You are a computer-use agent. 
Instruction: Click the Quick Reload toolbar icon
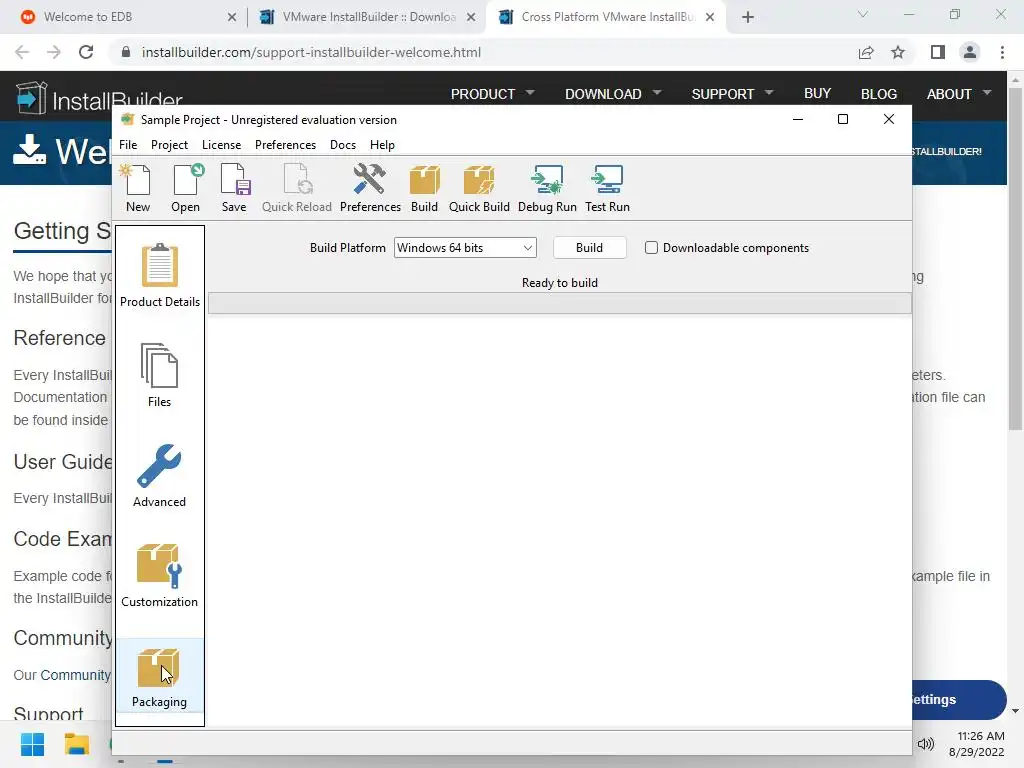click(296, 188)
